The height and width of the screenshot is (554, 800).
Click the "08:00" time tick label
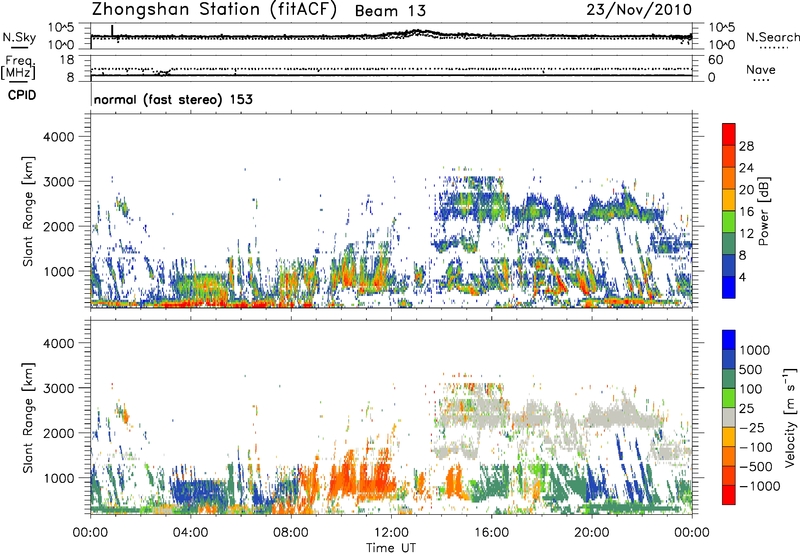coord(291,533)
